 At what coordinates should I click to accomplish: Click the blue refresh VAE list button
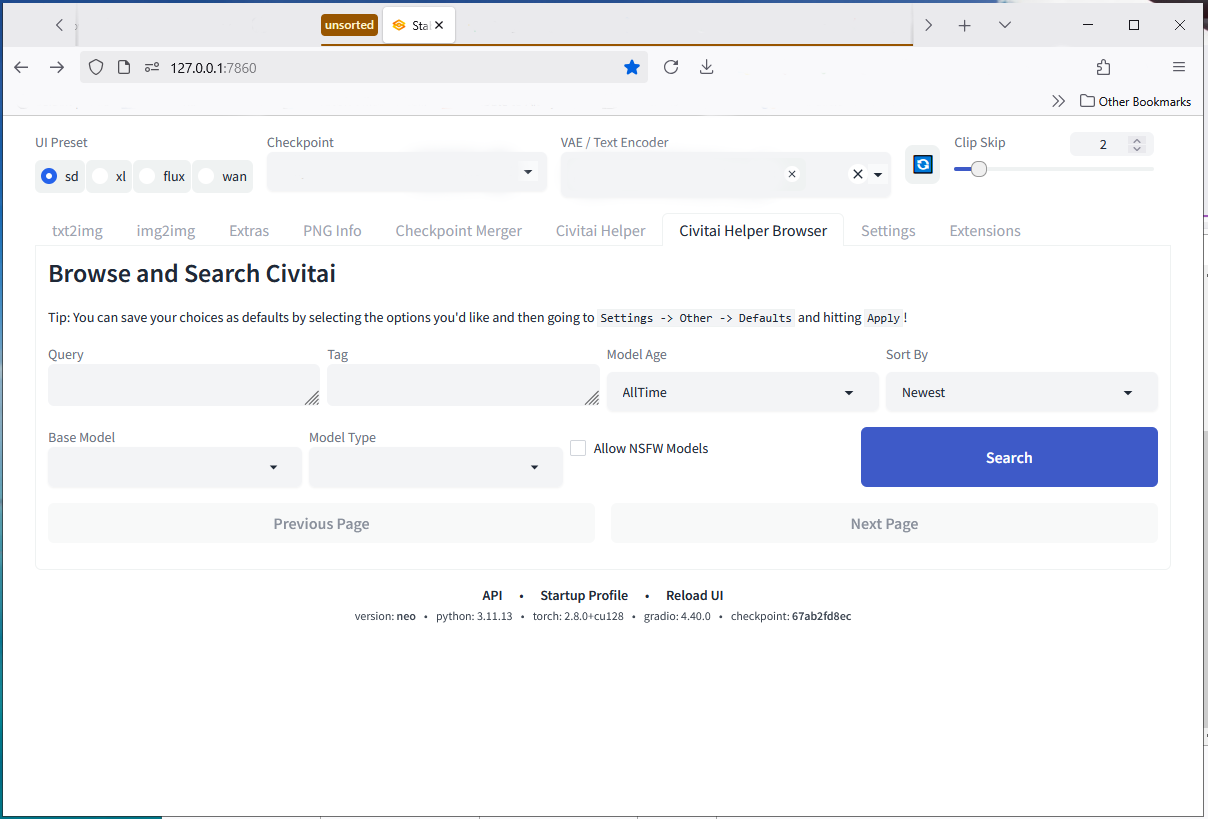(x=923, y=164)
